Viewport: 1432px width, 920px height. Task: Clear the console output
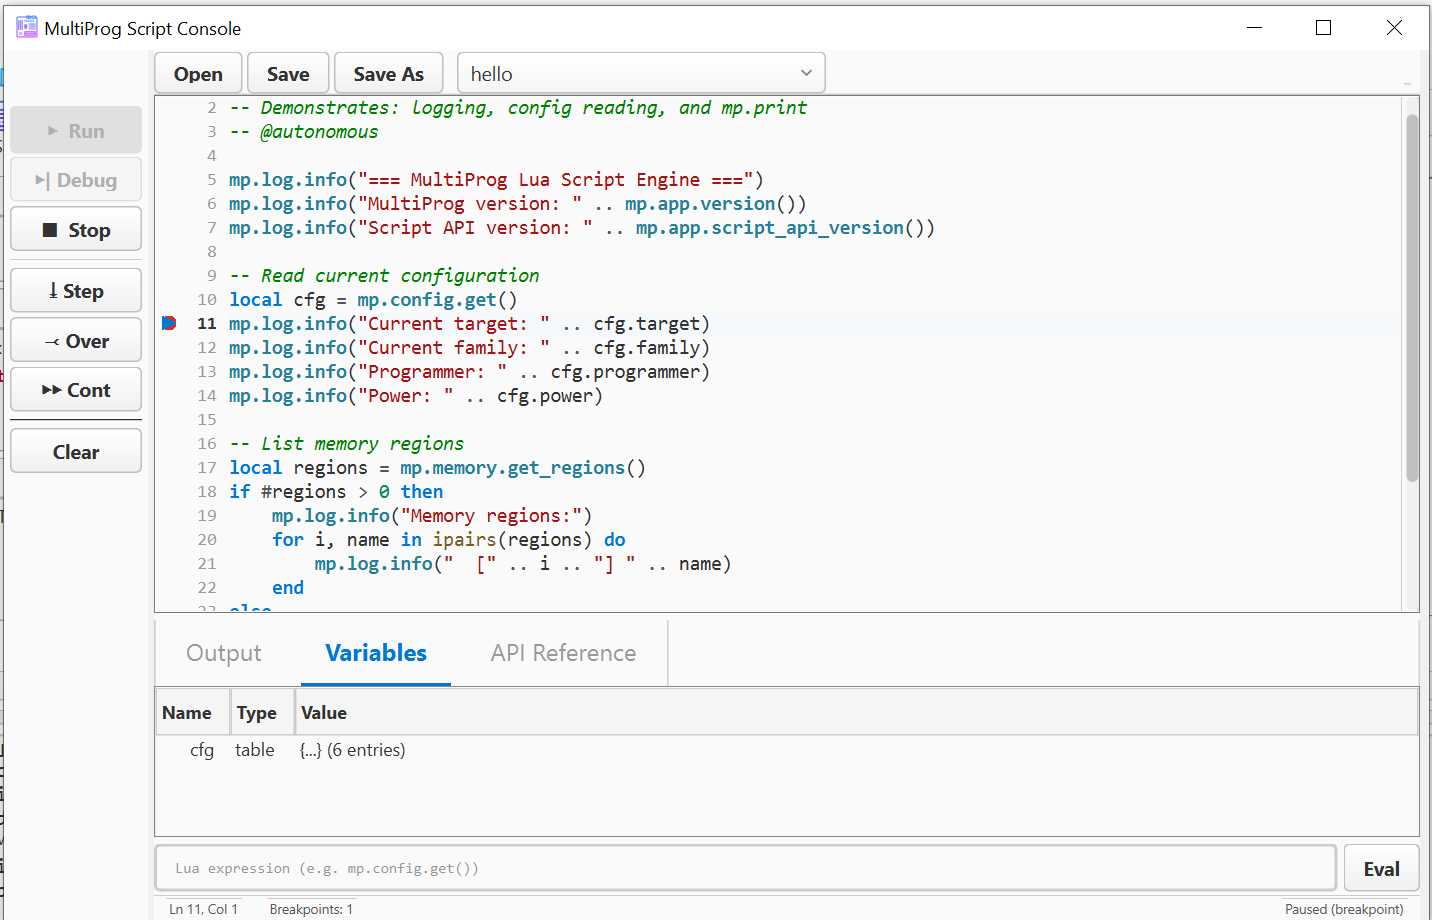76,452
